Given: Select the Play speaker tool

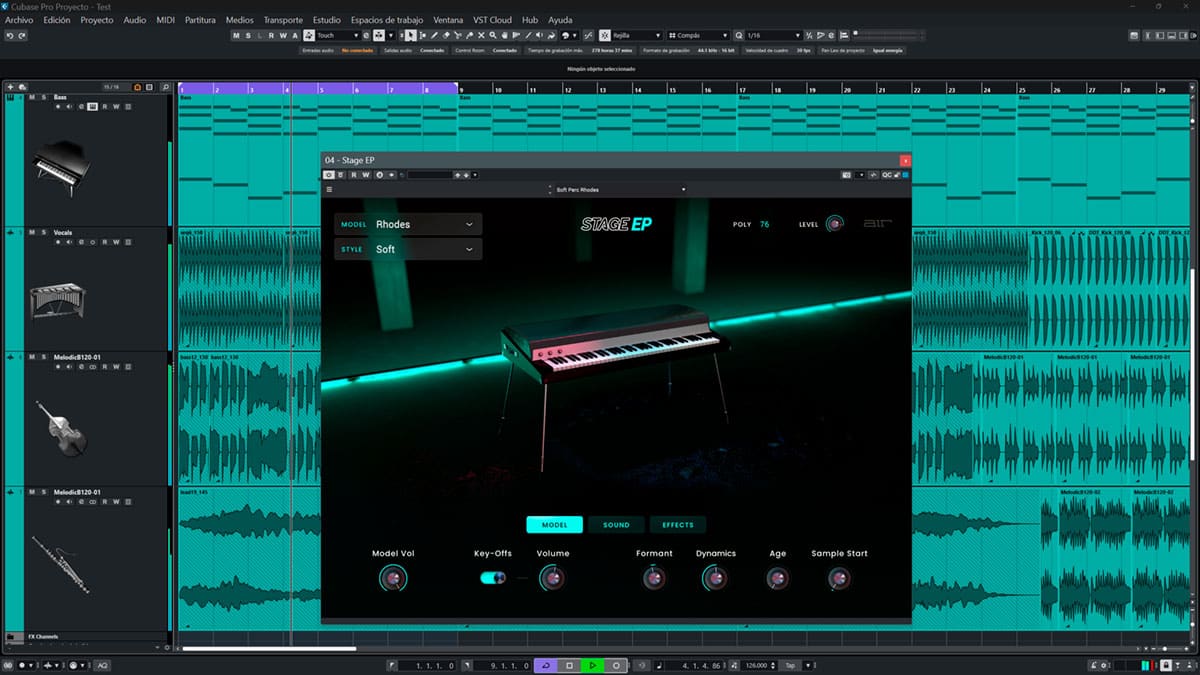Looking at the screenshot, I should point(539,35).
